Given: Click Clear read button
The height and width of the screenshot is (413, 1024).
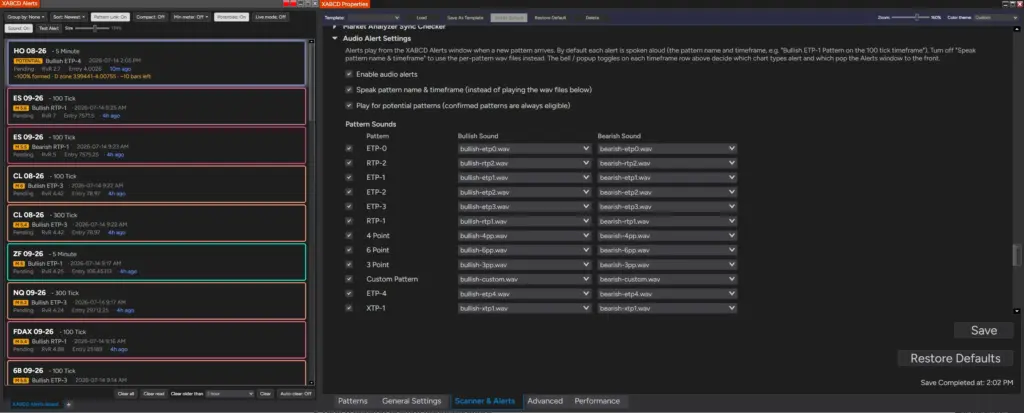Looking at the screenshot, I should [154, 394].
